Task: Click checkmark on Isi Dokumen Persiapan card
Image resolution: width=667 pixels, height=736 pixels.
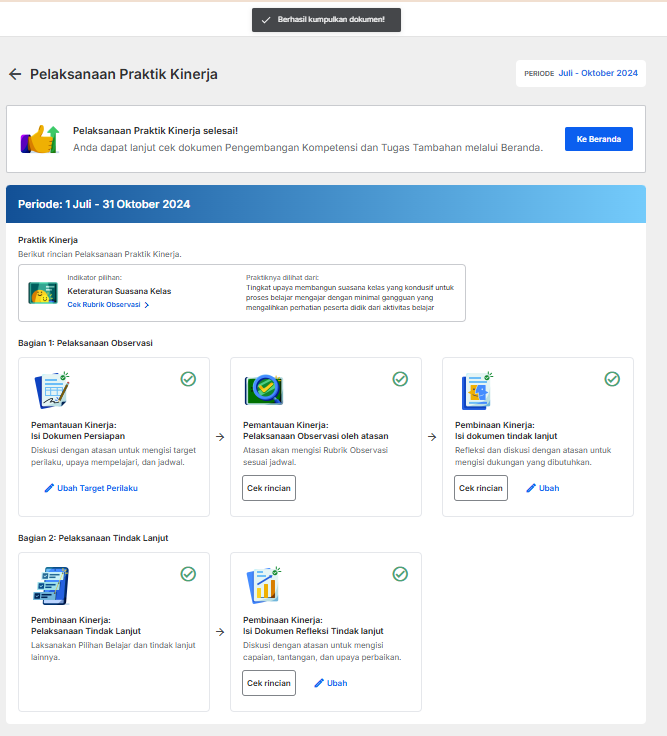Action: (x=188, y=379)
